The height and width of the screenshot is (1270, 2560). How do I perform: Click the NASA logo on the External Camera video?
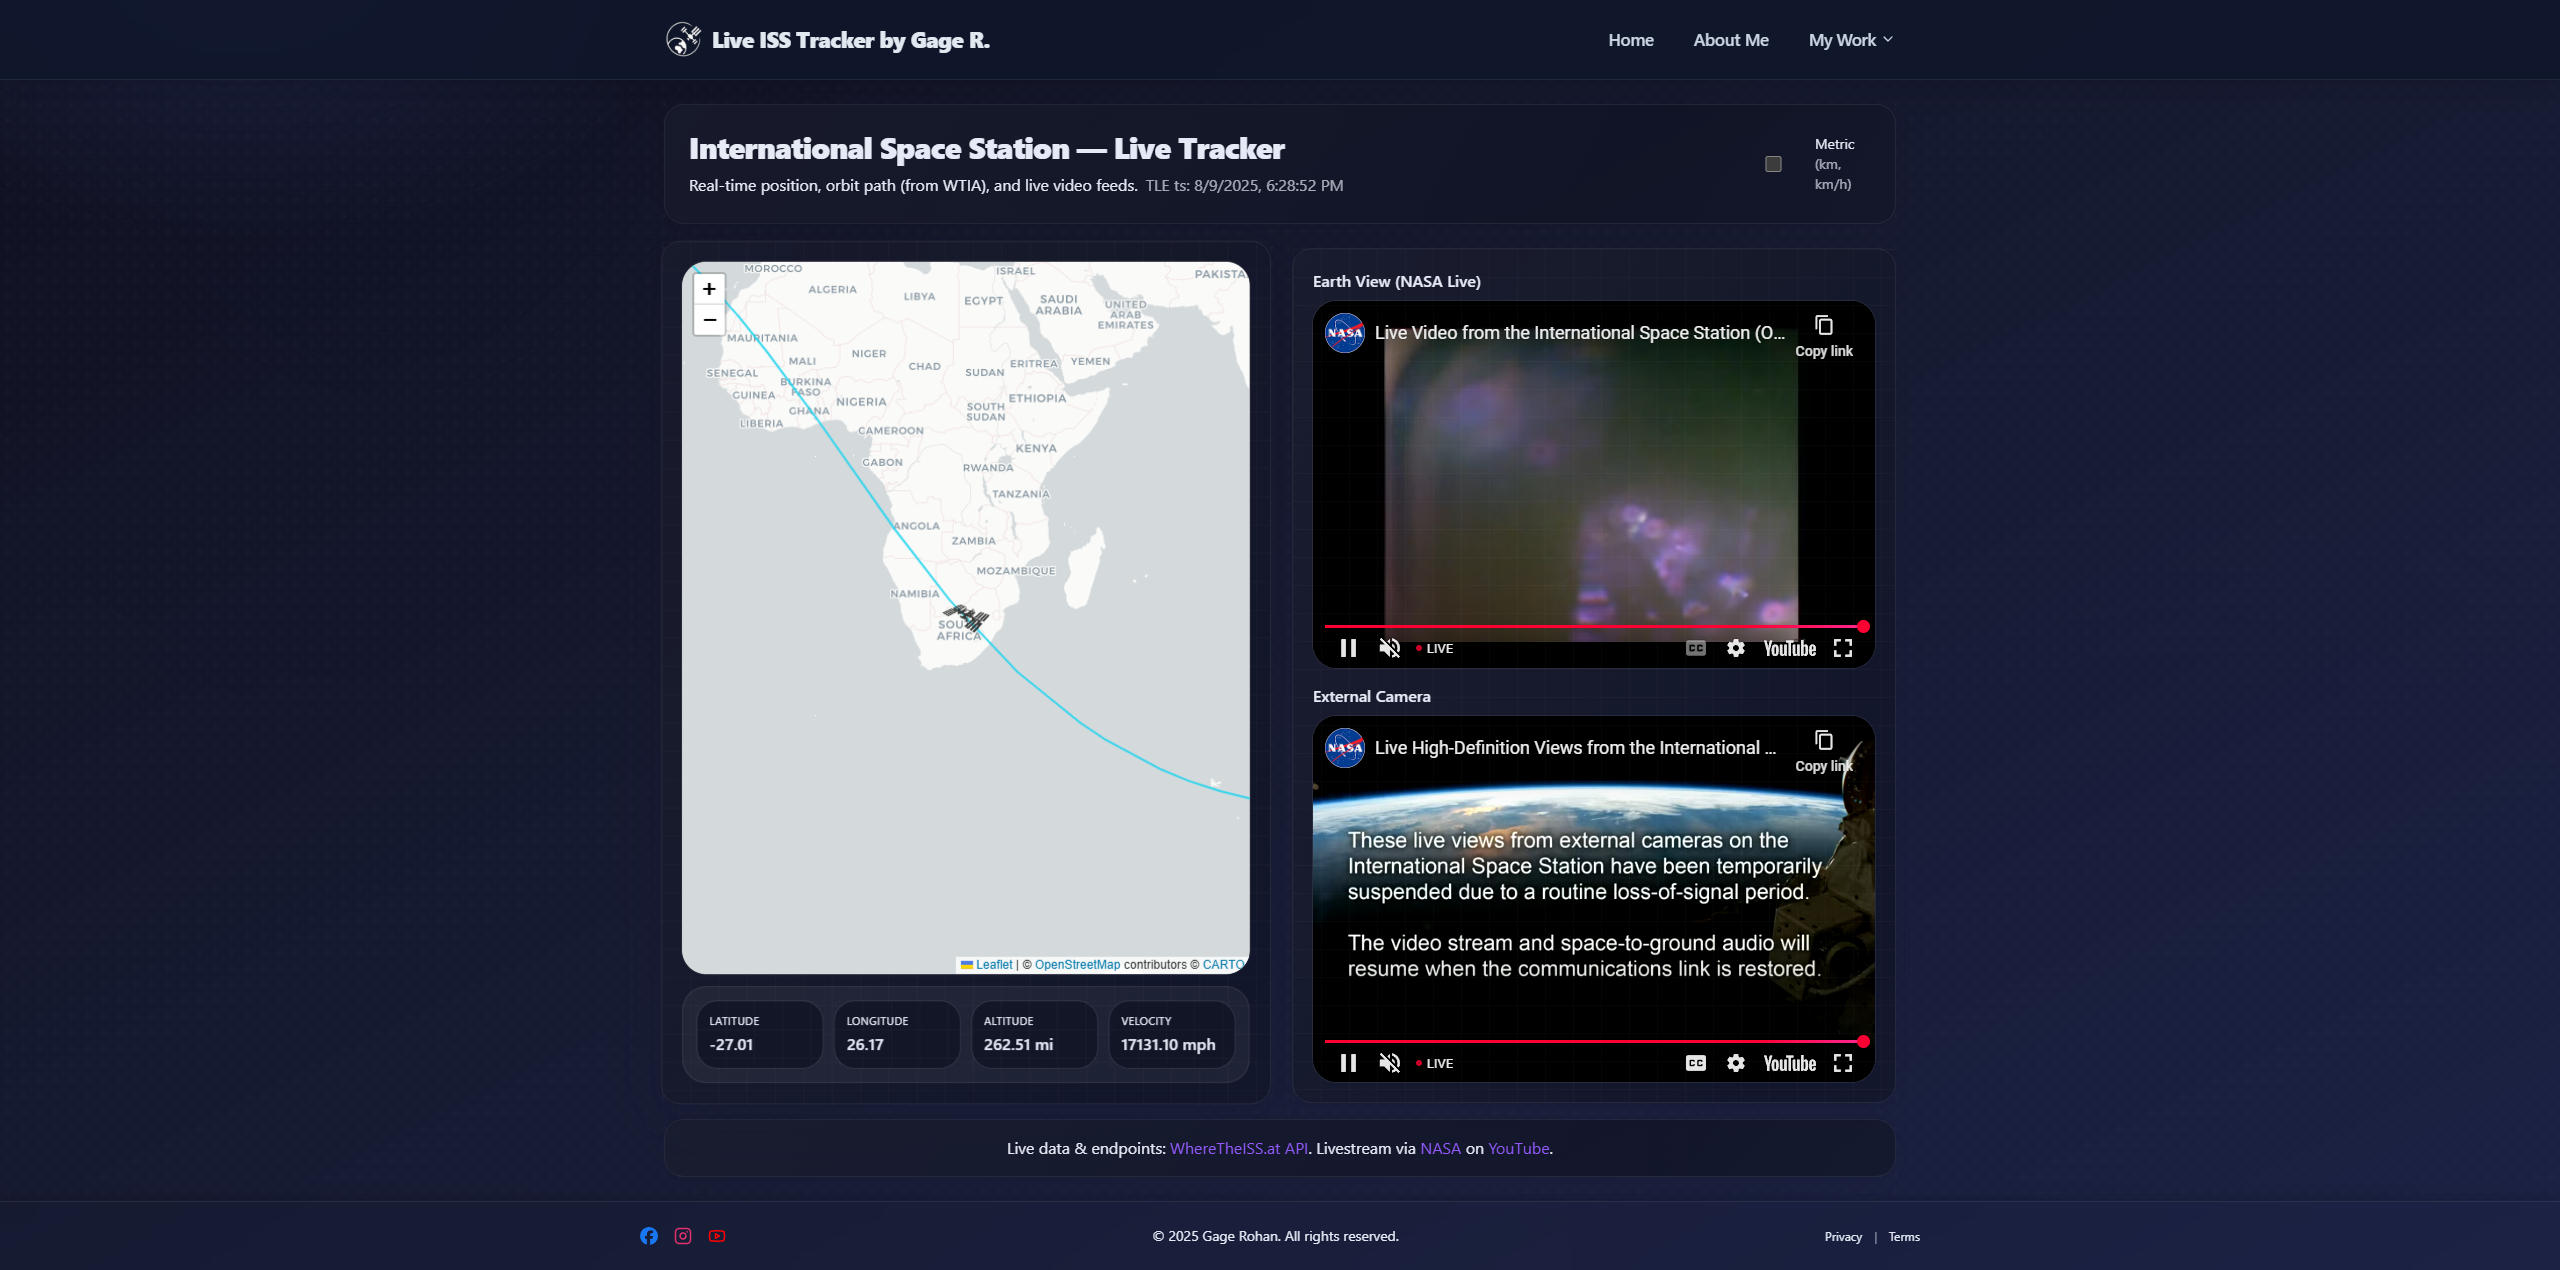tap(1345, 747)
